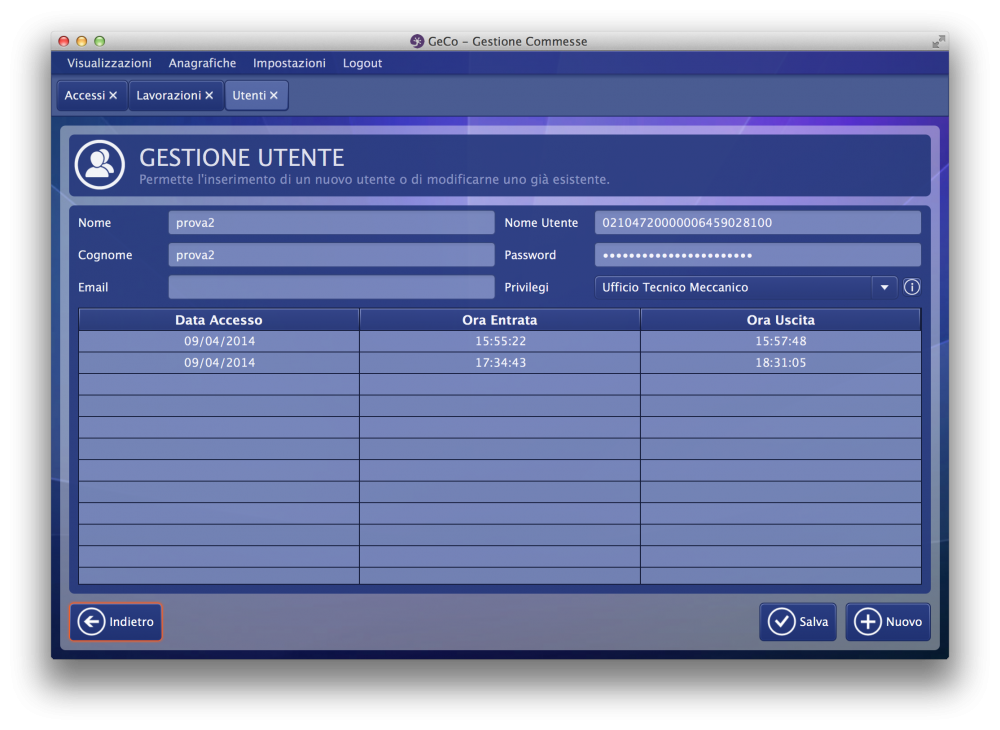Click the 09/04/2014 date in the 15:55:22 row

(x=219, y=341)
